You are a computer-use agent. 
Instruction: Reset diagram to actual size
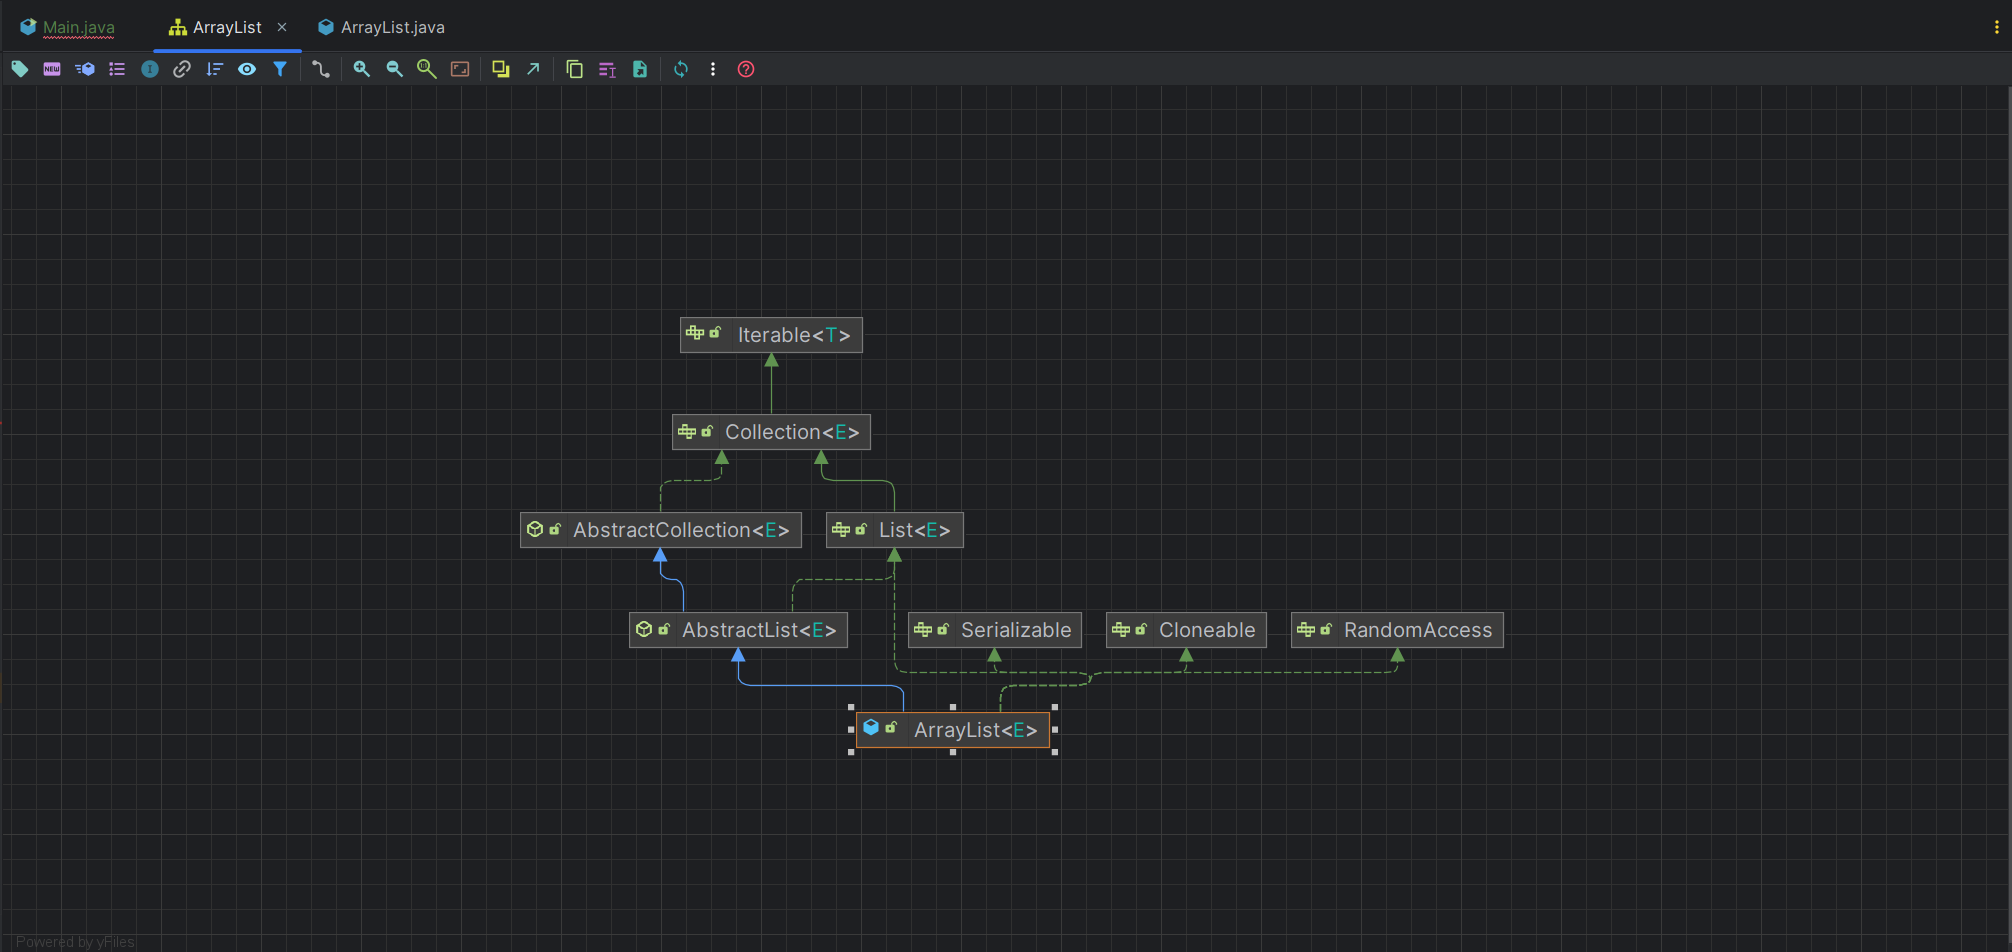pyautogui.click(x=427, y=69)
